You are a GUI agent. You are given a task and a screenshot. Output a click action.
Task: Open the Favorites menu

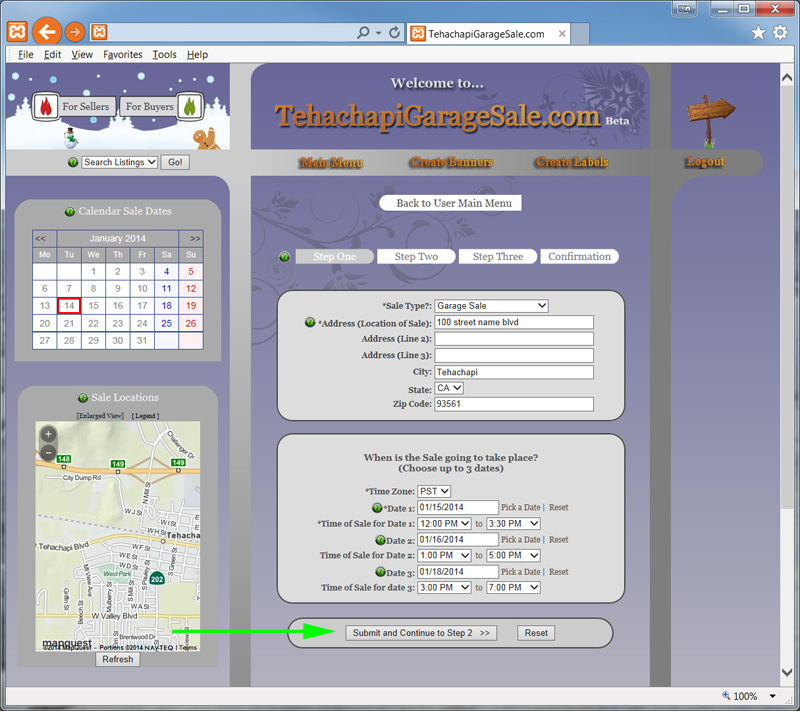(x=122, y=55)
